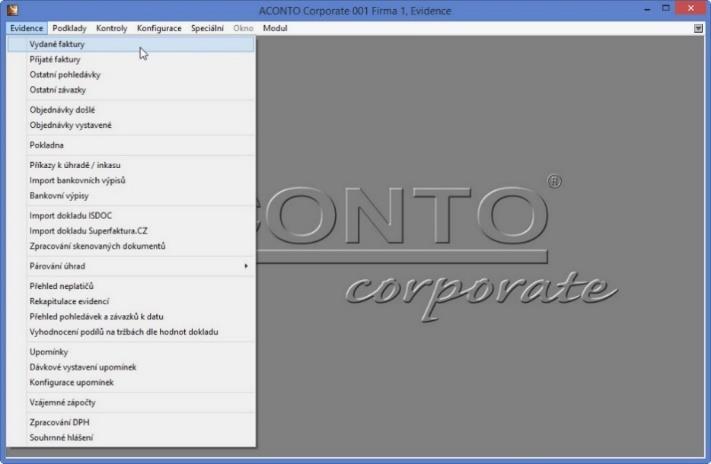The image size is (711, 464).
Task: Choose Ostatní pohledávky from menu
Action: 131,75
